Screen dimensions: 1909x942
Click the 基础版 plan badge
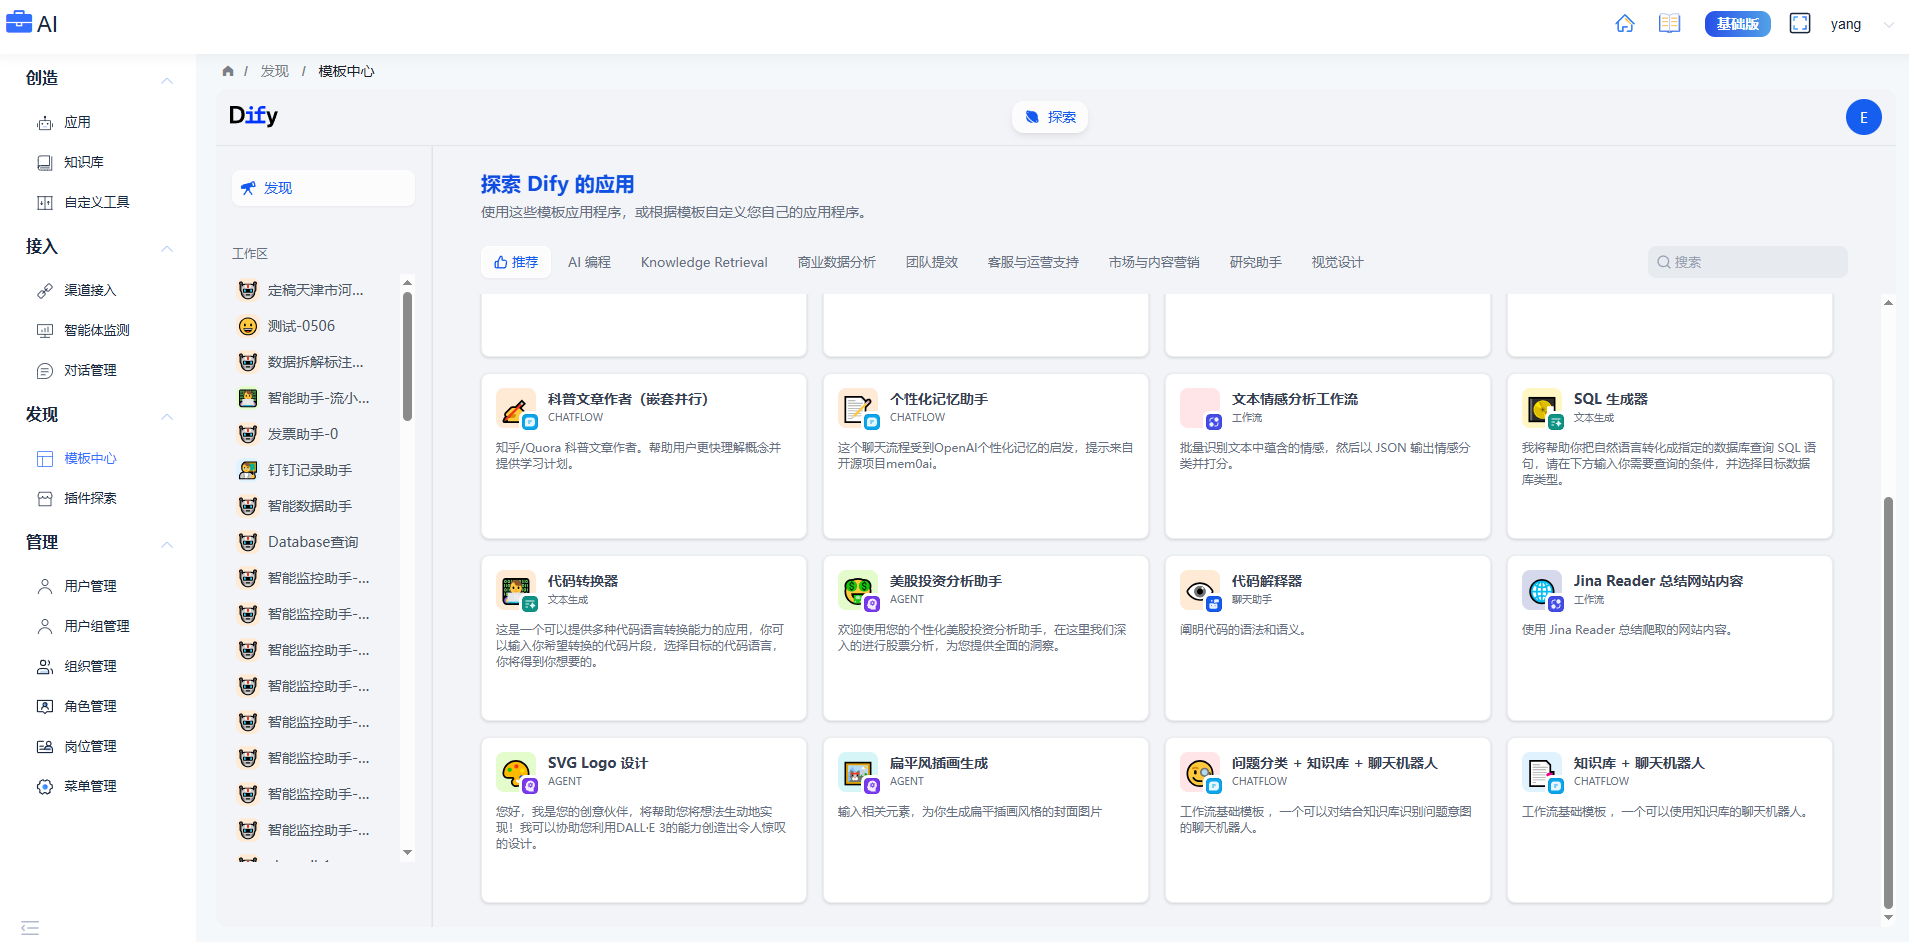pyautogui.click(x=1737, y=24)
